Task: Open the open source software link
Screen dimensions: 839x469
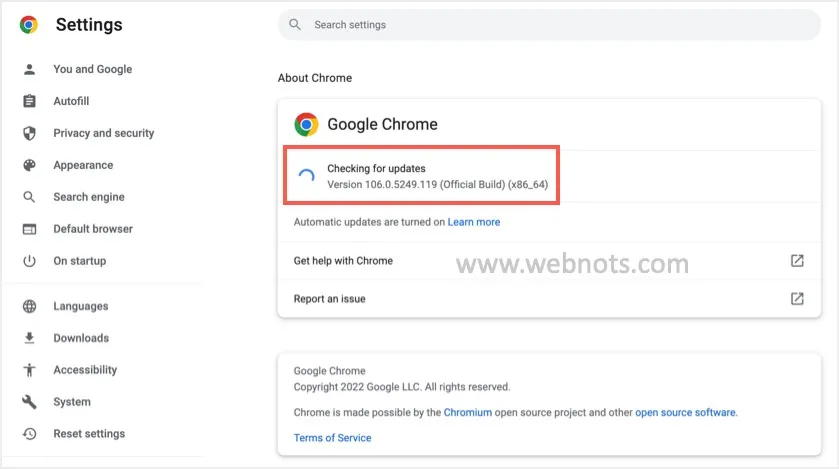Action: (x=685, y=412)
